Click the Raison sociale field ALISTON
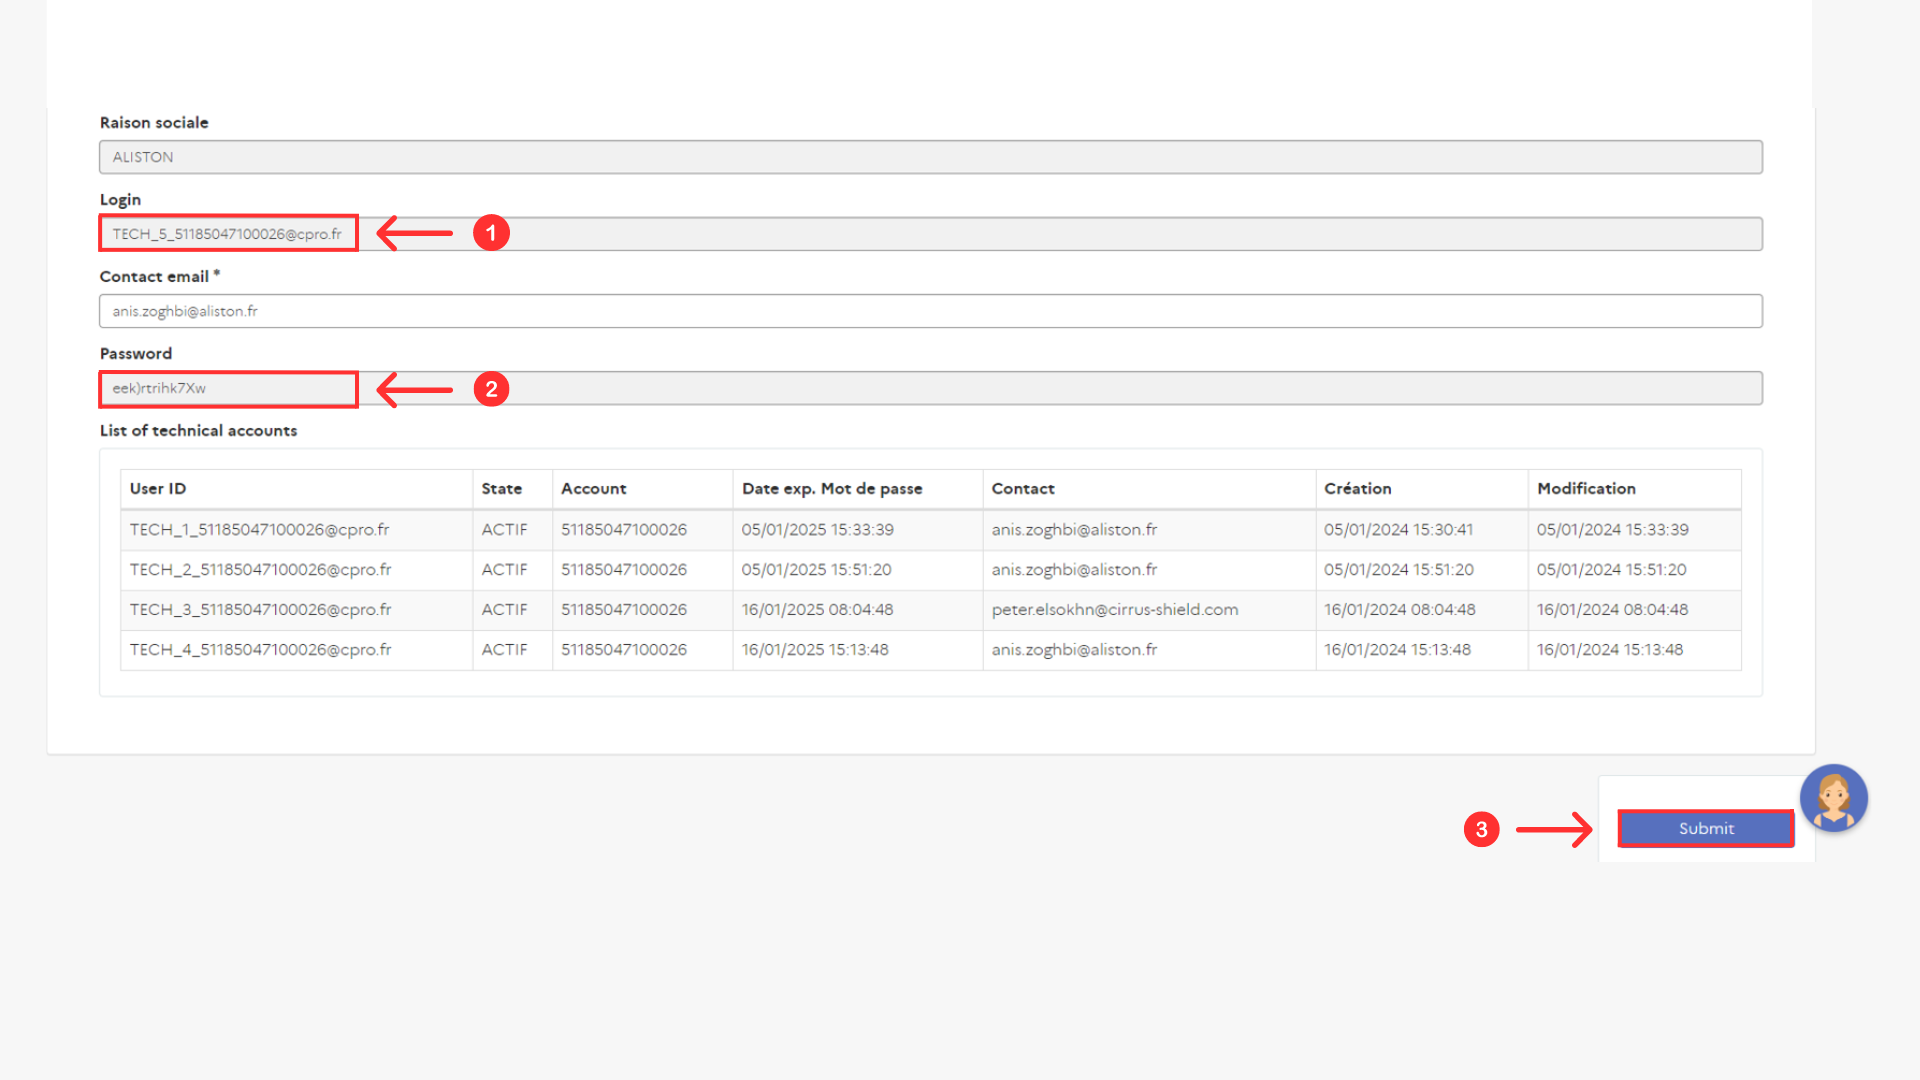 (930, 157)
